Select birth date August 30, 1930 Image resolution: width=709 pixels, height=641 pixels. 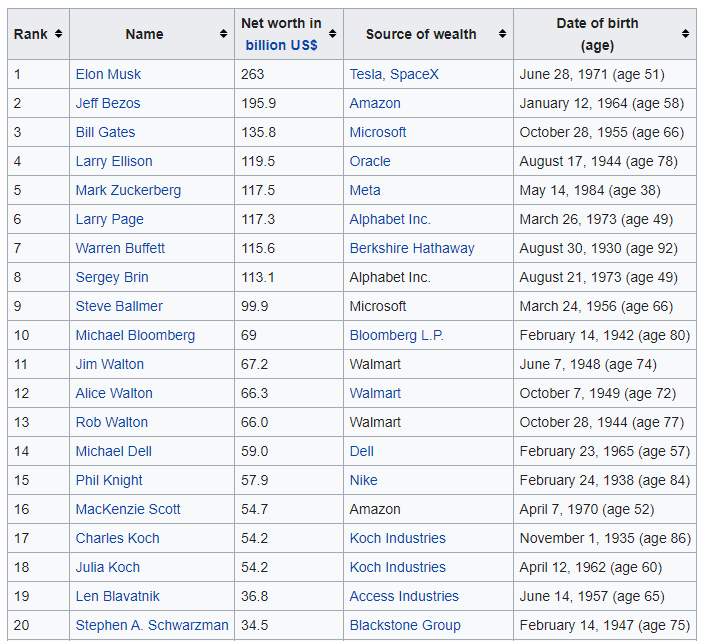[x=570, y=248]
